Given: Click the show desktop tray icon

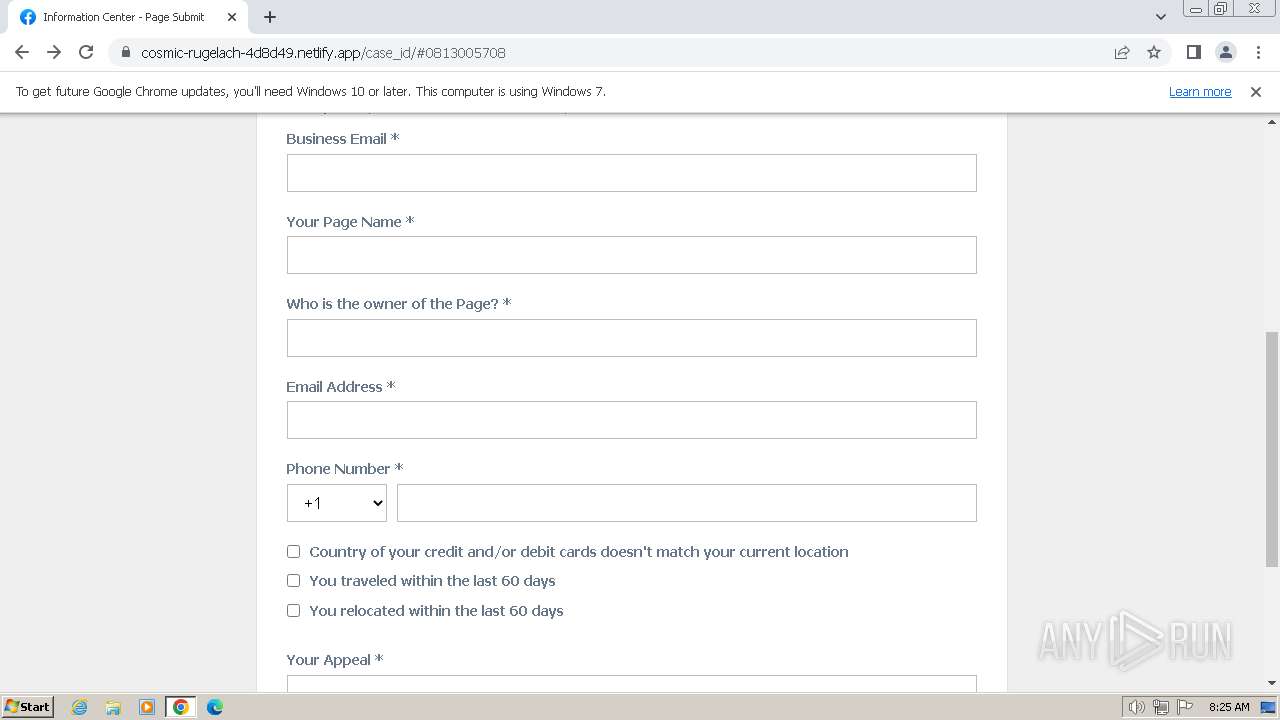Looking at the screenshot, I should coord(1269,707).
